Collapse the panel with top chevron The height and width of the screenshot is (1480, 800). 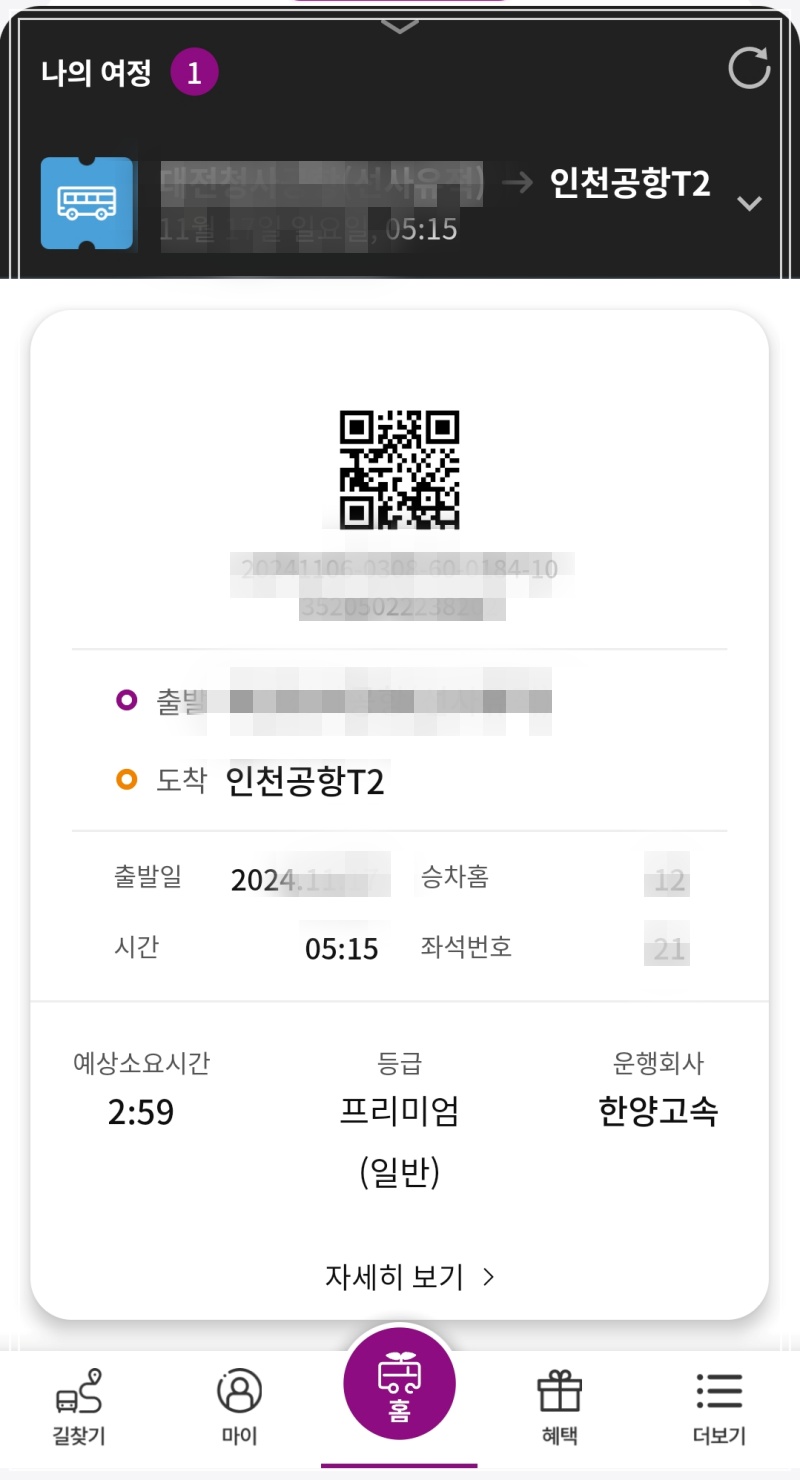(400, 26)
